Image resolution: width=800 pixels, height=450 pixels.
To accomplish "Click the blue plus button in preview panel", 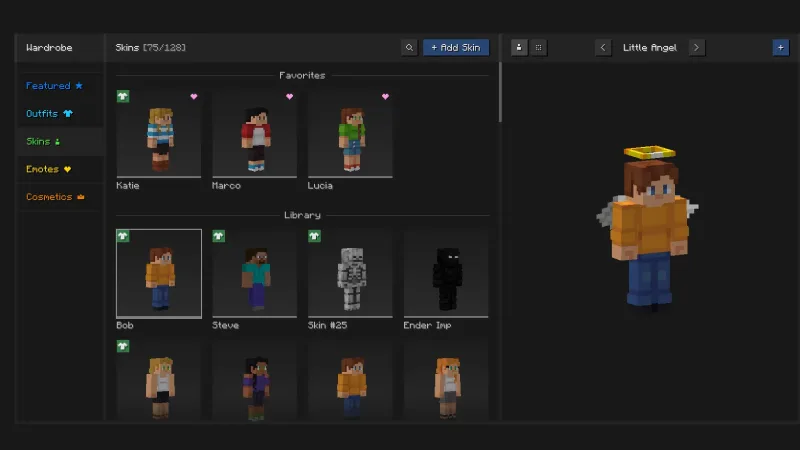I will coord(781,47).
